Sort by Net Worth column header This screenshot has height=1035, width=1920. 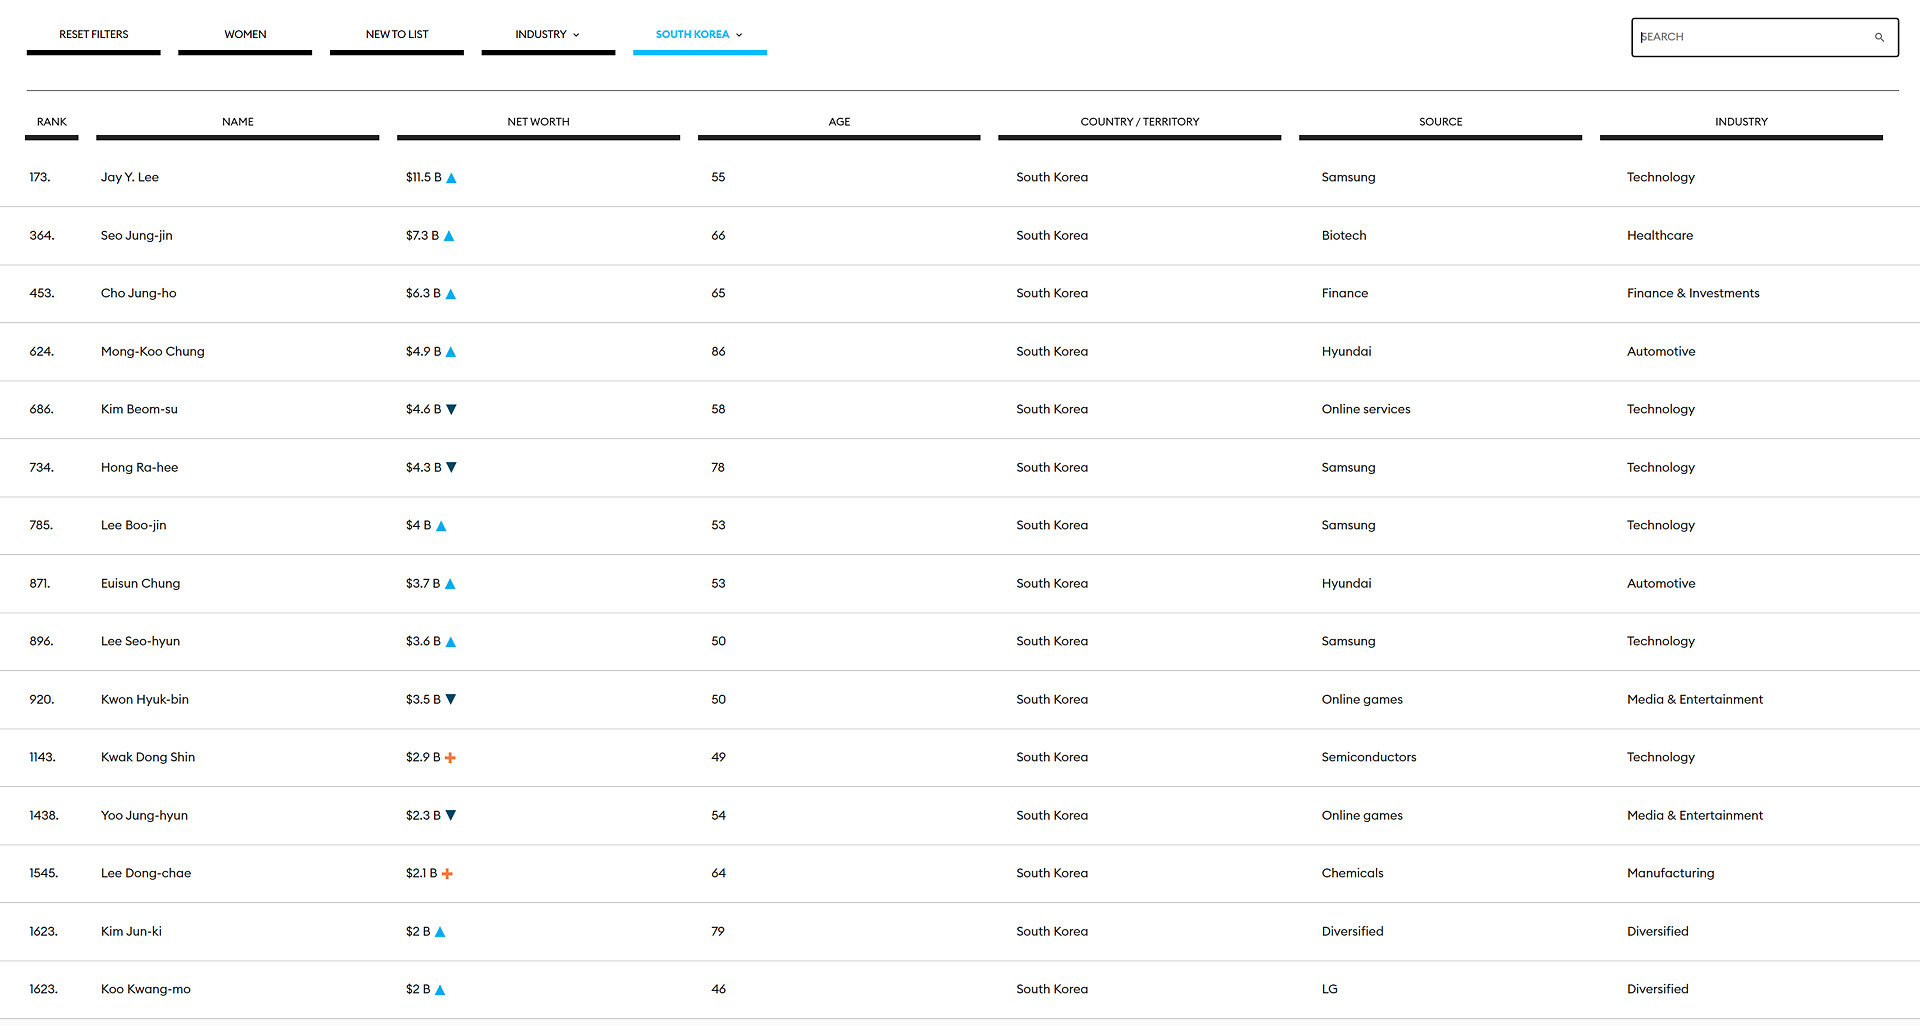(x=538, y=122)
